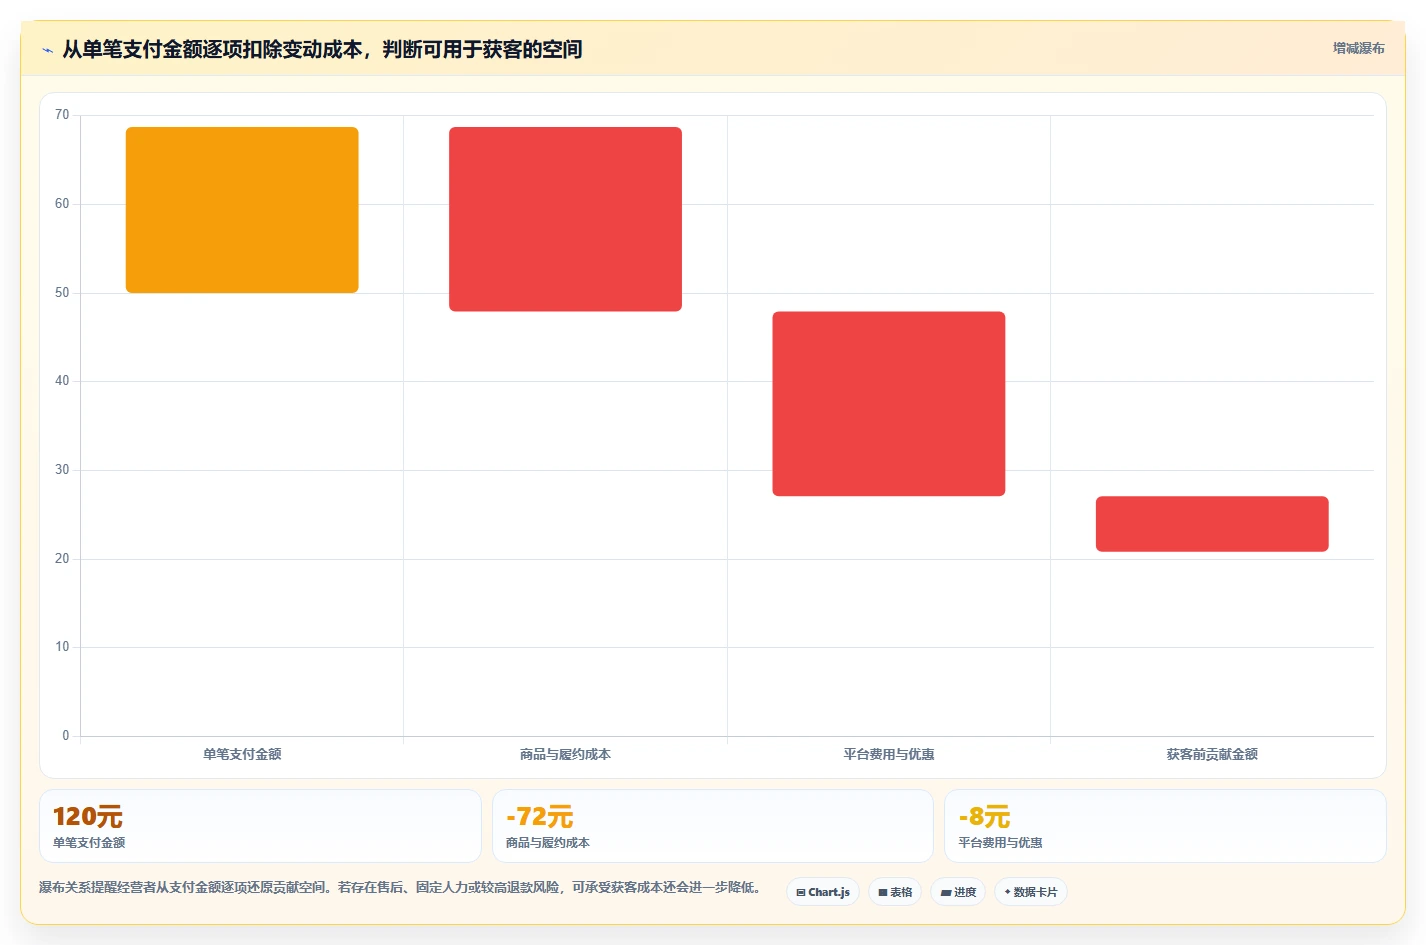This screenshot has width=1426, height=945.
Task: Open the 120元 单笔支付金额 card
Action: [260, 826]
